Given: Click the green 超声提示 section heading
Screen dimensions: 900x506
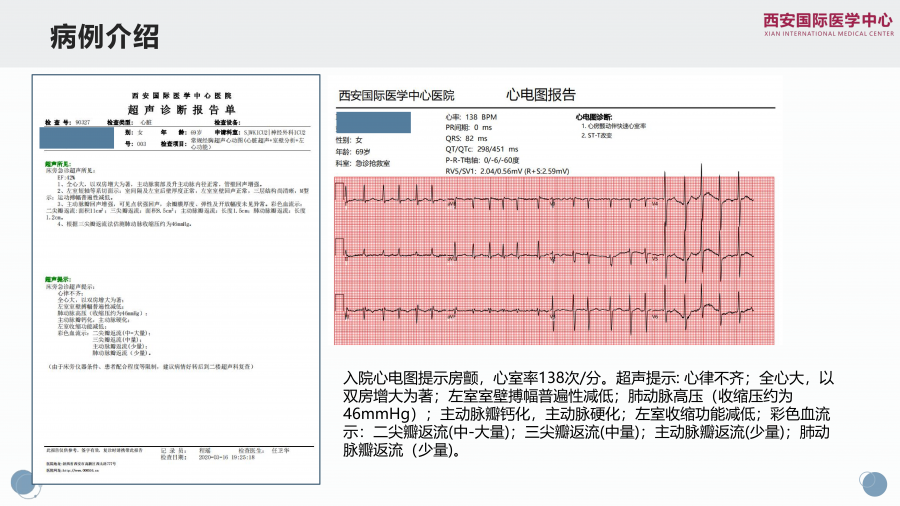Looking at the screenshot, I should (x=57, y=278).
